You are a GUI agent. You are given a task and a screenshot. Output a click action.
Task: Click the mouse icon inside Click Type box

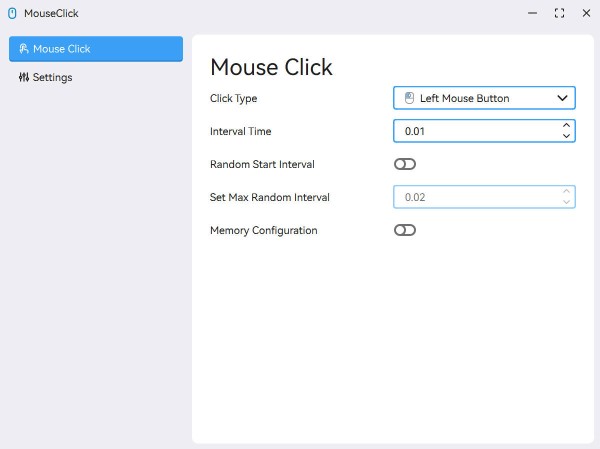(x=409, y=98)
